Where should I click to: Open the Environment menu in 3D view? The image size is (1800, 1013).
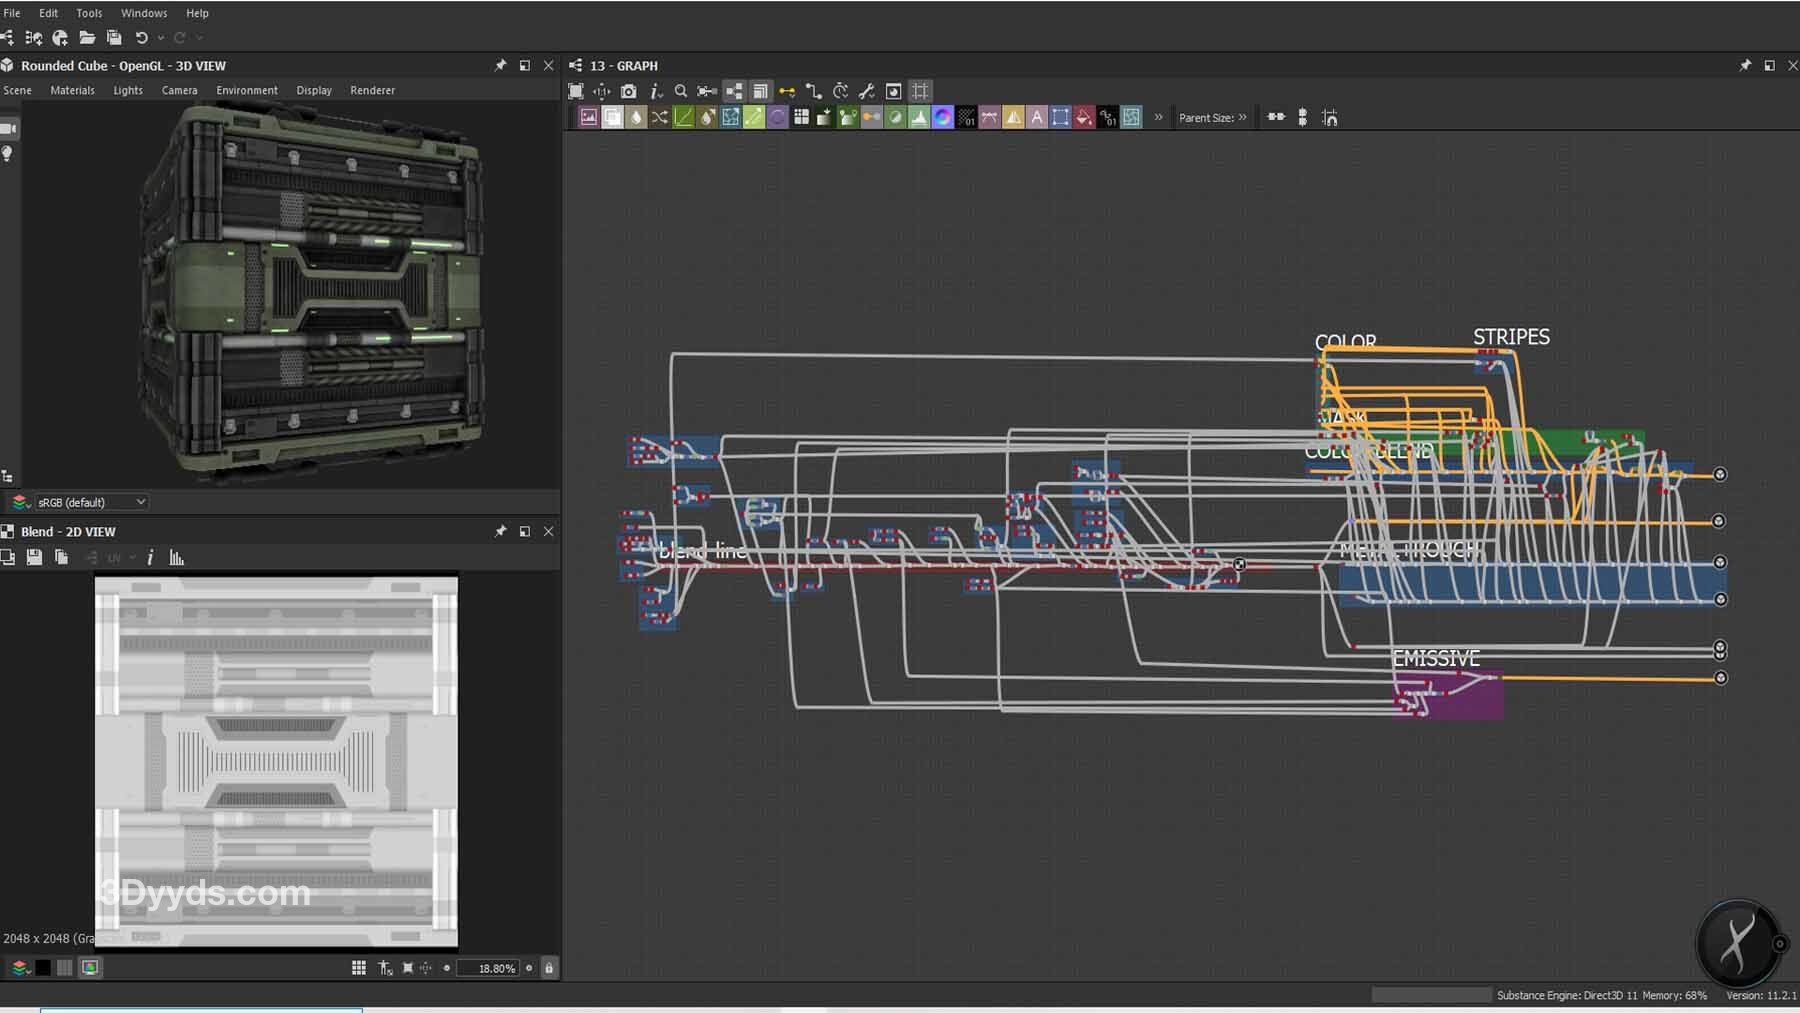(x=247, y=90)
